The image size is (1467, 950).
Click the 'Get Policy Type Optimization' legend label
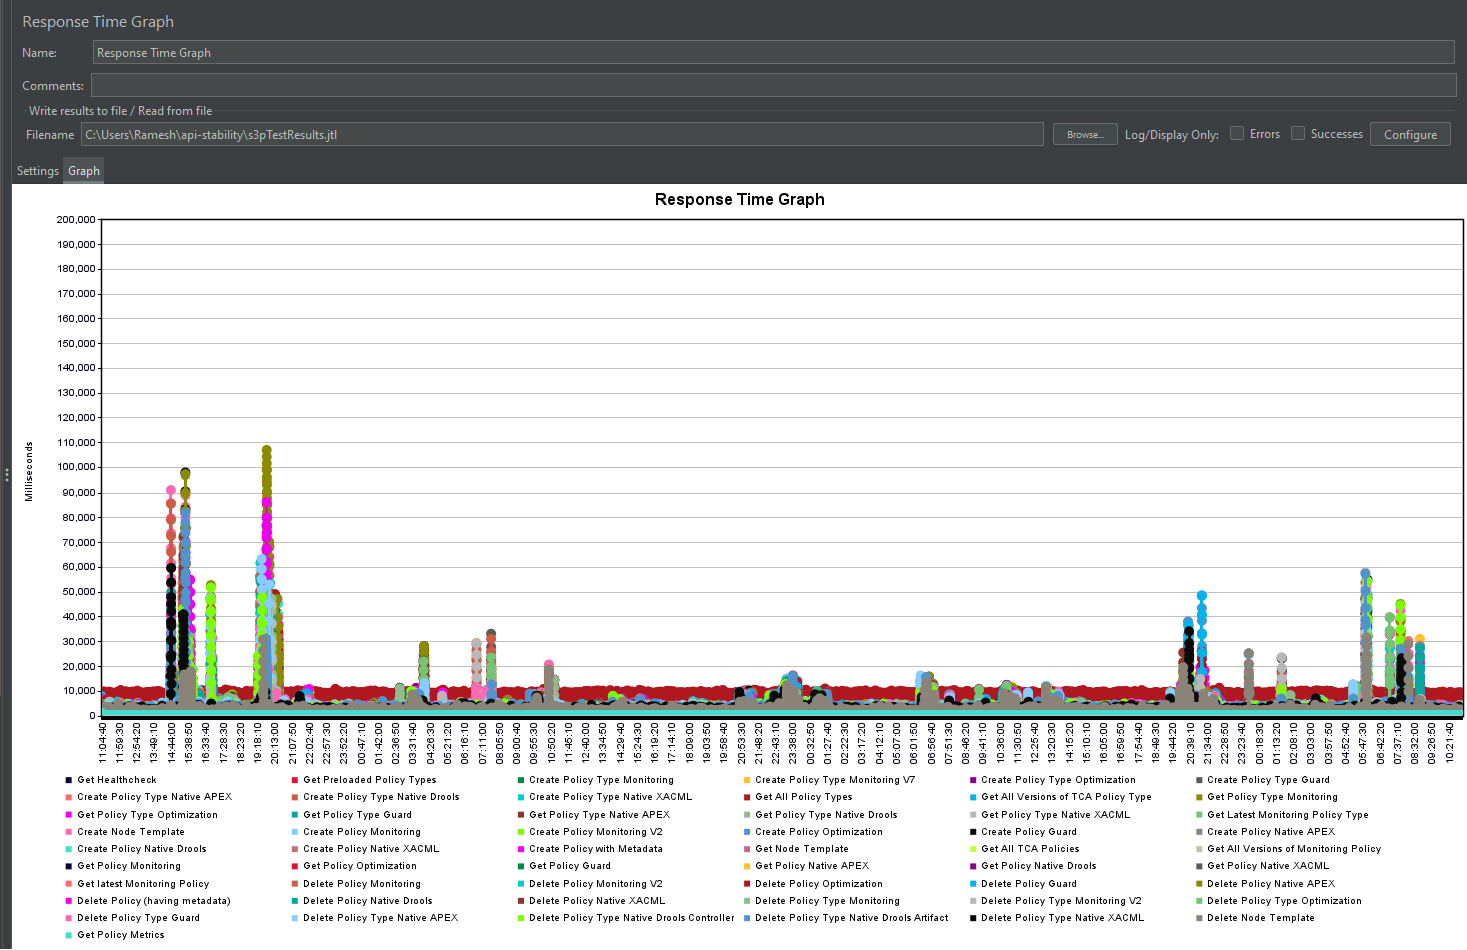click(x=147, y=815)
